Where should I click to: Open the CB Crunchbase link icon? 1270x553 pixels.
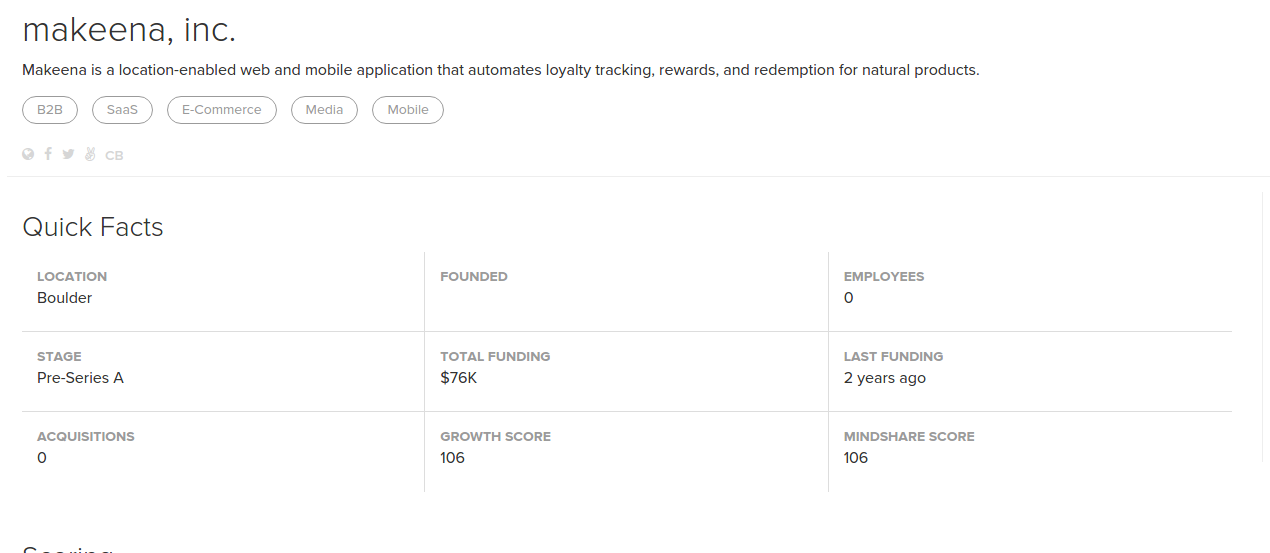tap(114, 155)
